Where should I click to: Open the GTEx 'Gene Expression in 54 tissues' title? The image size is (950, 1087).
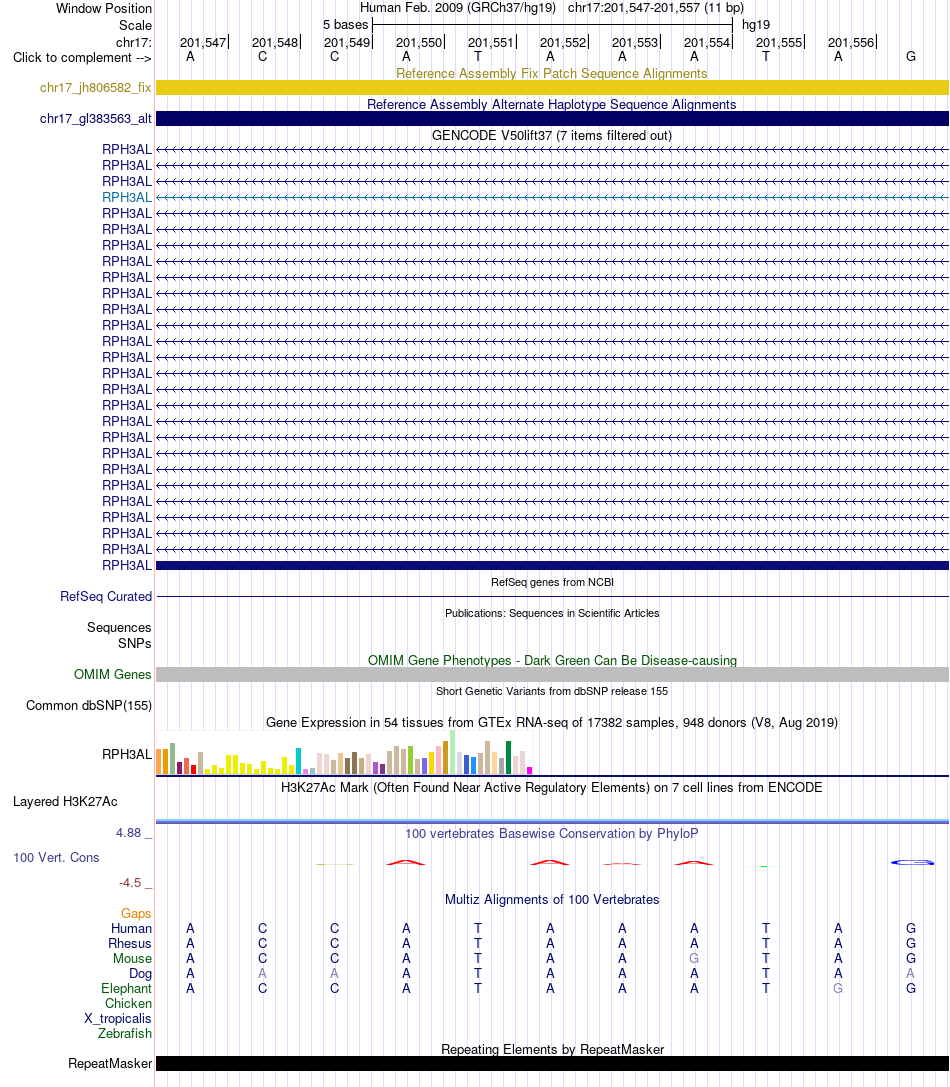coord(552,722)
